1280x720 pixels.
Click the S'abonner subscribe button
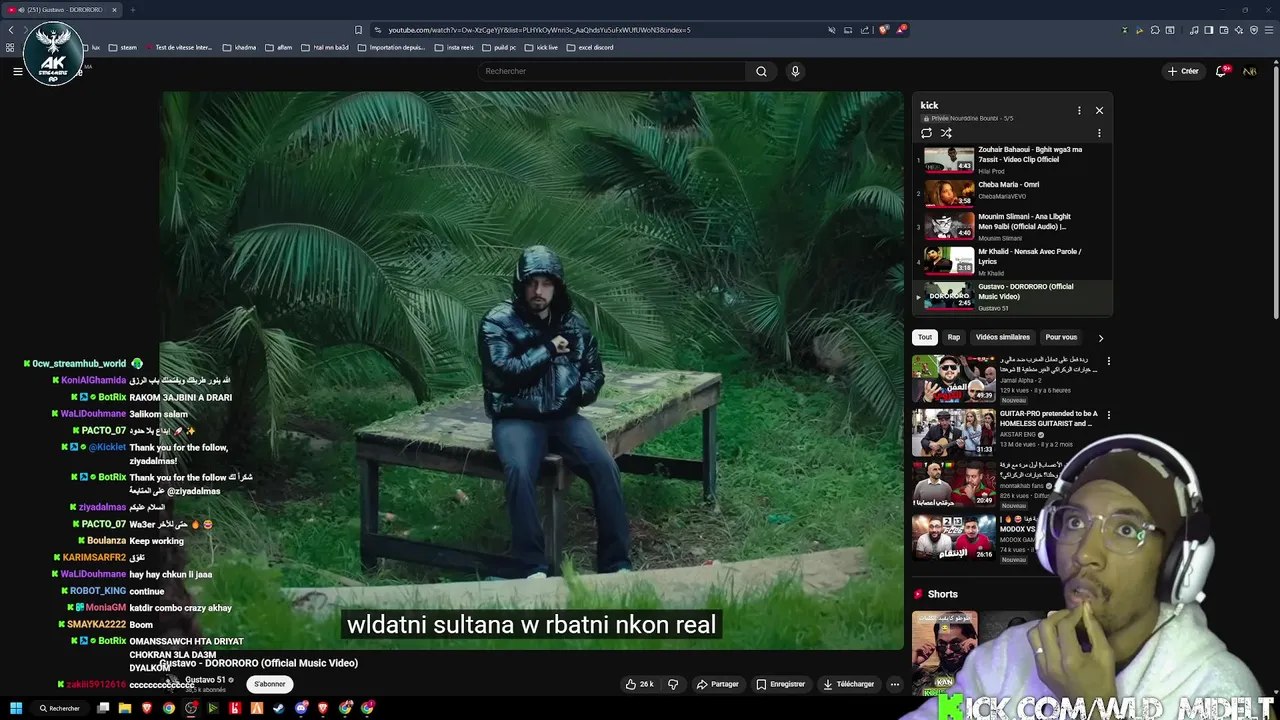269,684
